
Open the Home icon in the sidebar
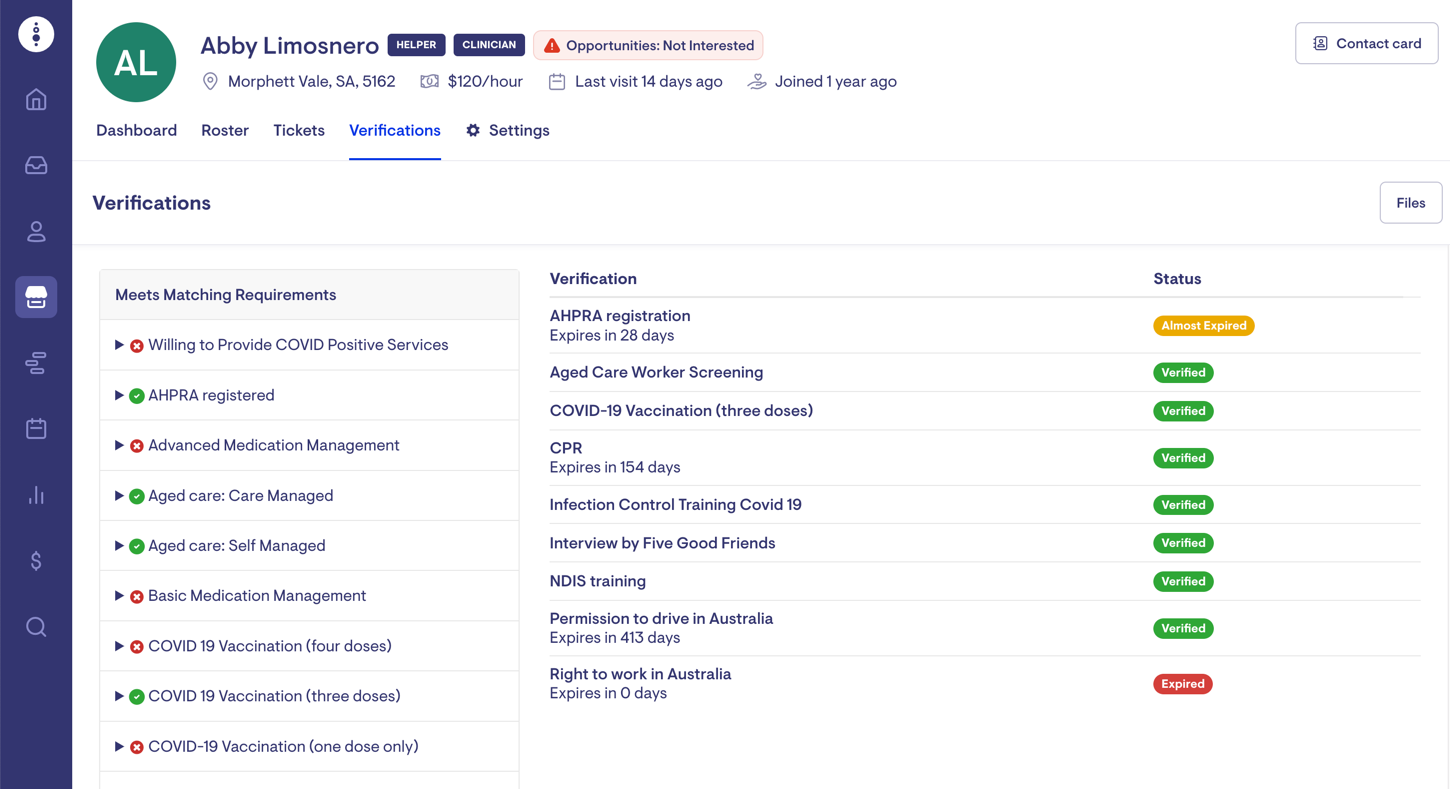36,100
